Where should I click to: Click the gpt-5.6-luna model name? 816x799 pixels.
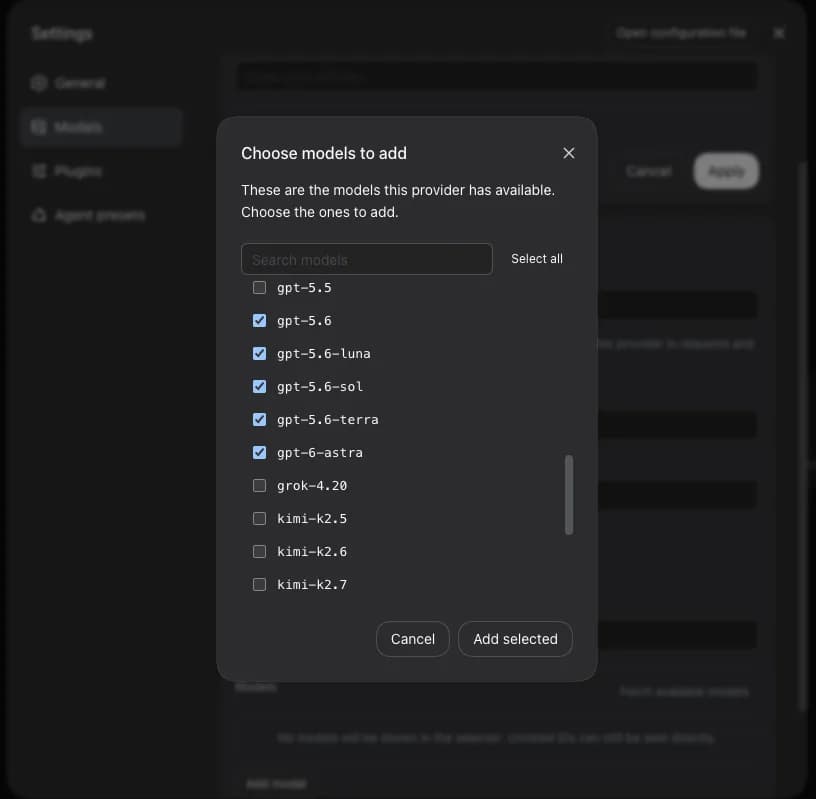pyautogui.click(x=324, y=354)
